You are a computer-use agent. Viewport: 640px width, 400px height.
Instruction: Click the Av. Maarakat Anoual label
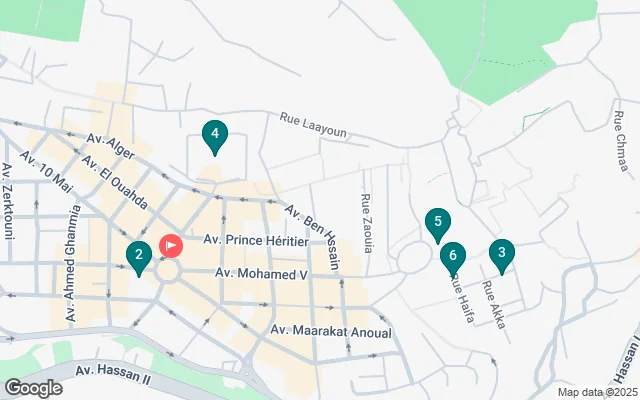(x=331, y=331)
